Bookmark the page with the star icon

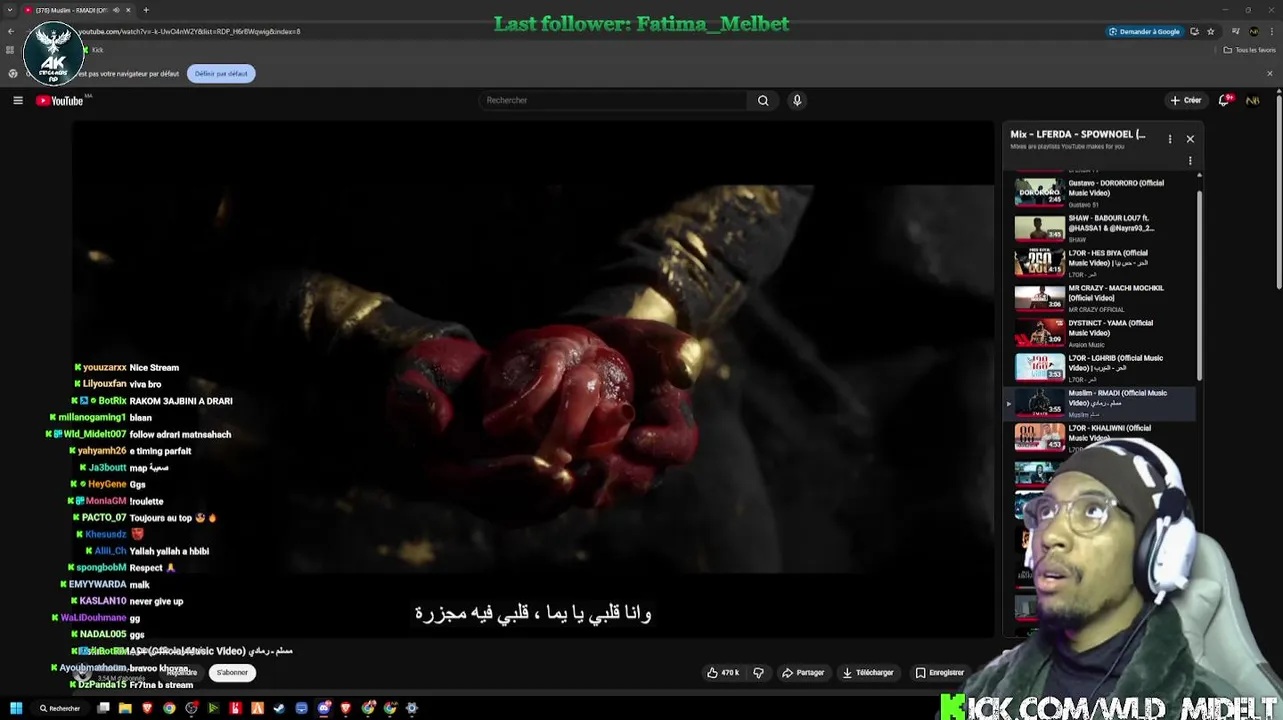tap(1211, 31)
